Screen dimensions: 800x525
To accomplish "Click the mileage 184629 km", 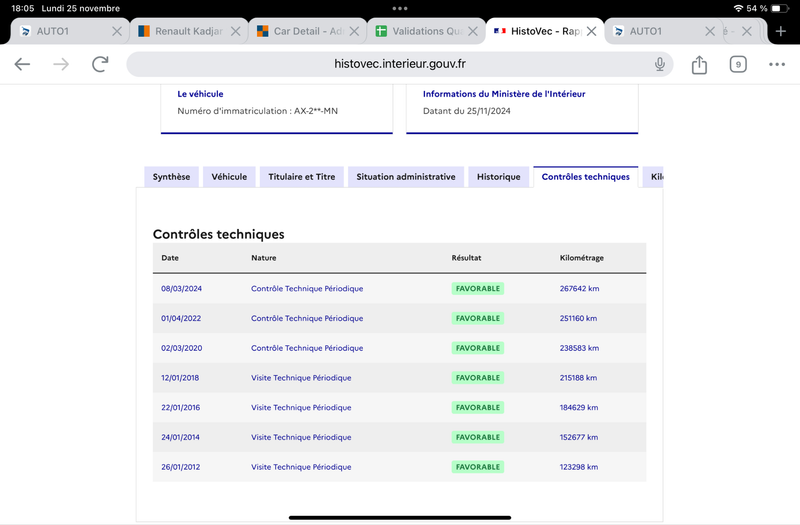I will point(579,407).
